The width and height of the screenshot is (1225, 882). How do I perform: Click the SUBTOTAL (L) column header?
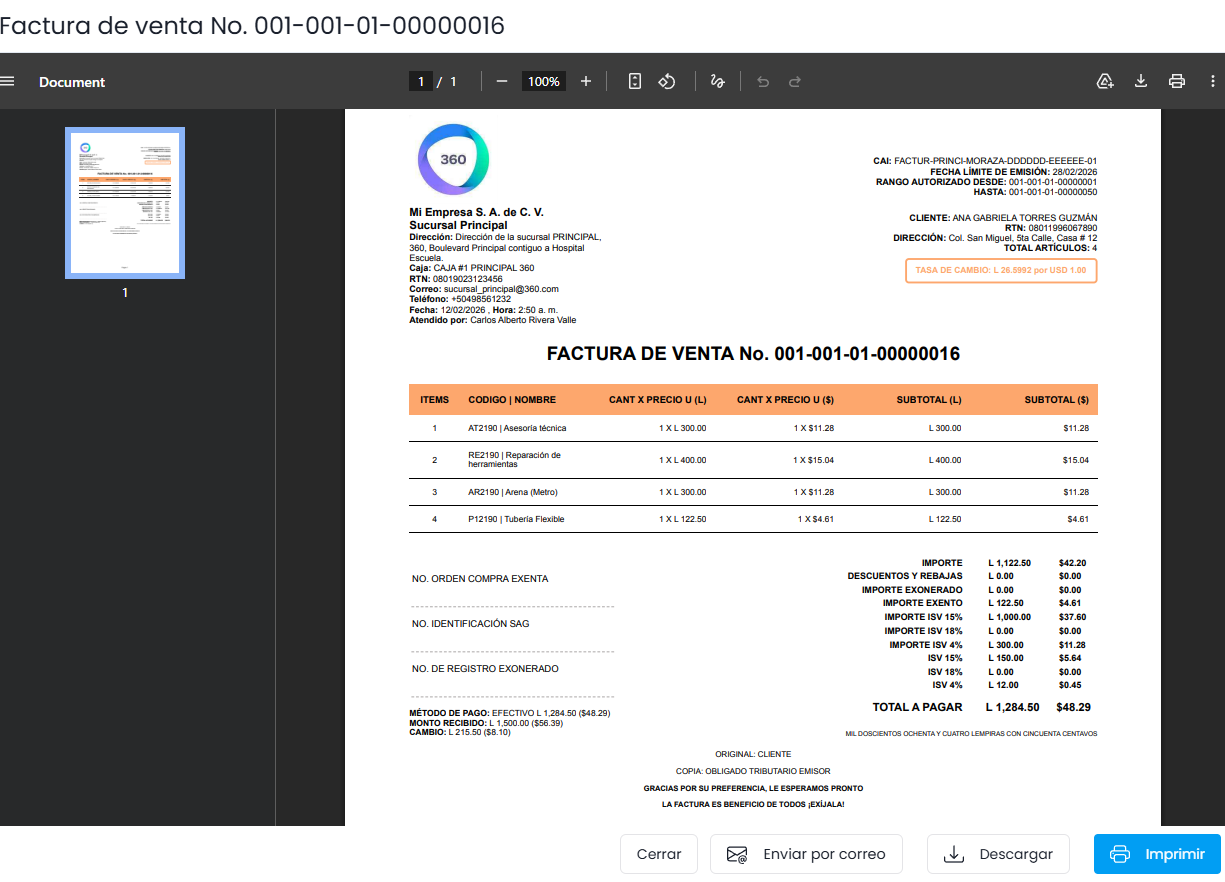pos(929,400)
